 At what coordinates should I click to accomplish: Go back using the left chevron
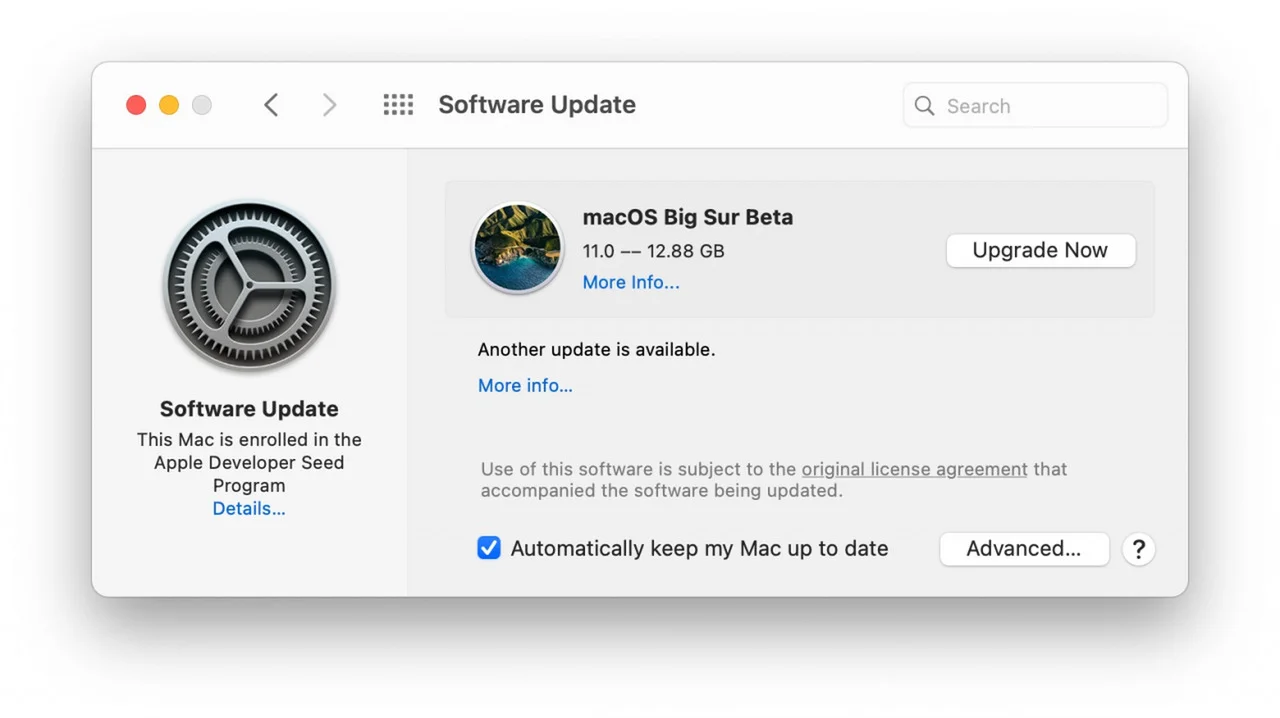tap(271, 105)
